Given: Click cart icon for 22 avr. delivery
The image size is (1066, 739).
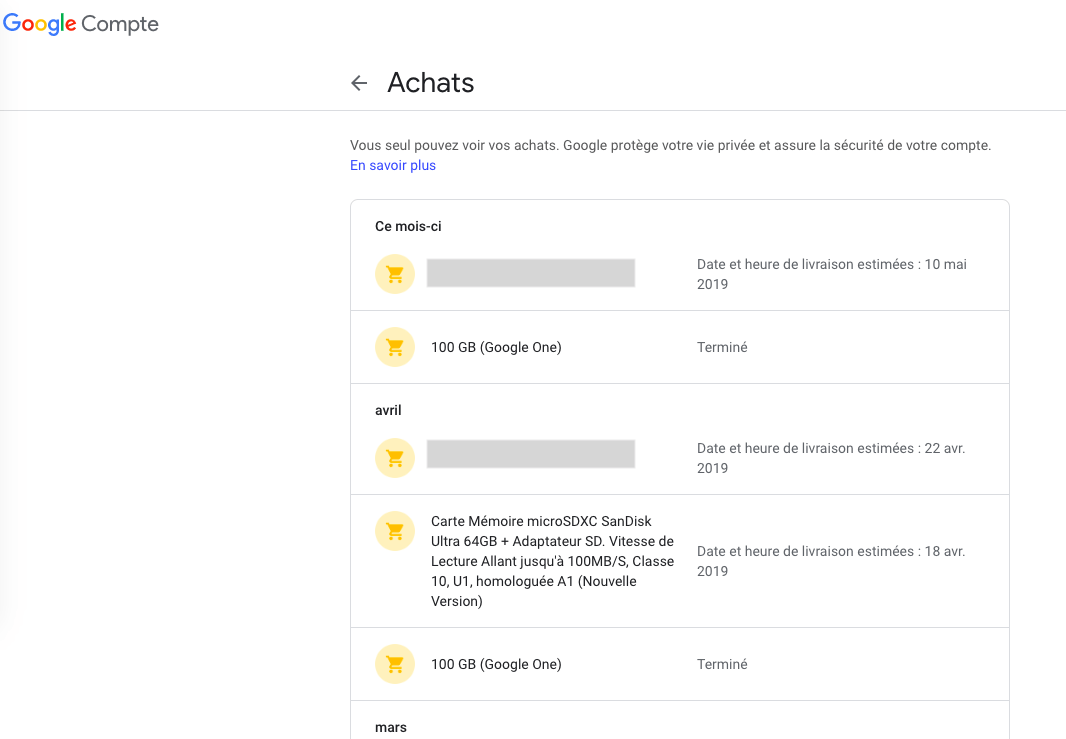Looking at the screenshot, I should point(395,458).
